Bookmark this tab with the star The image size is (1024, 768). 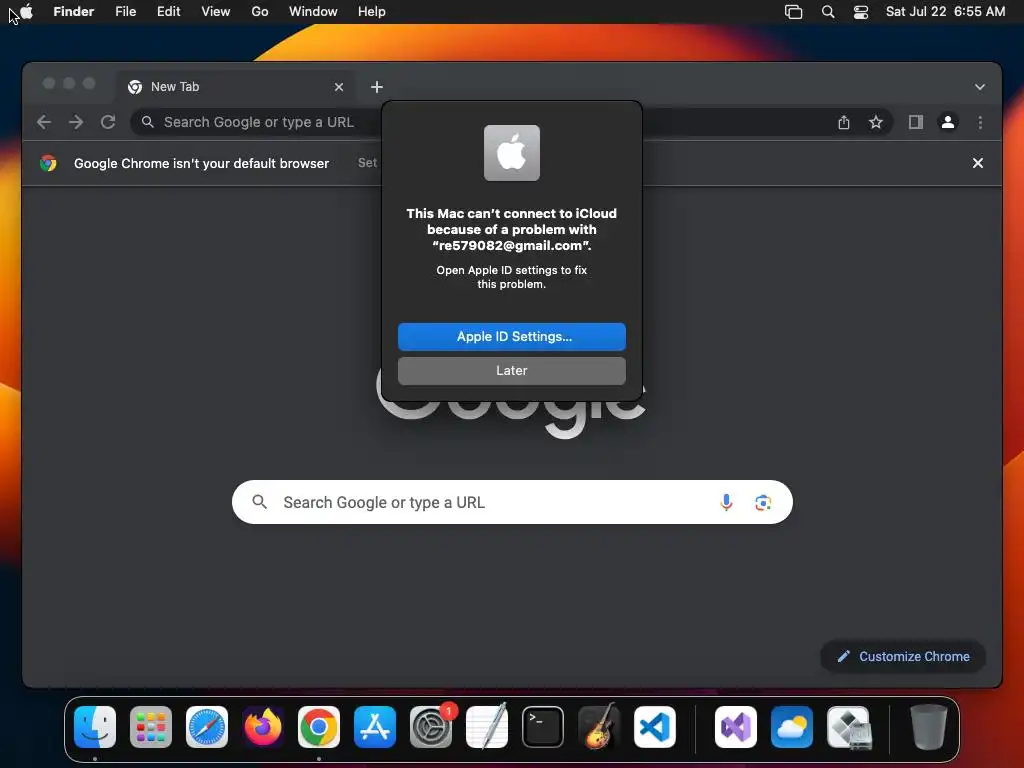876,122
